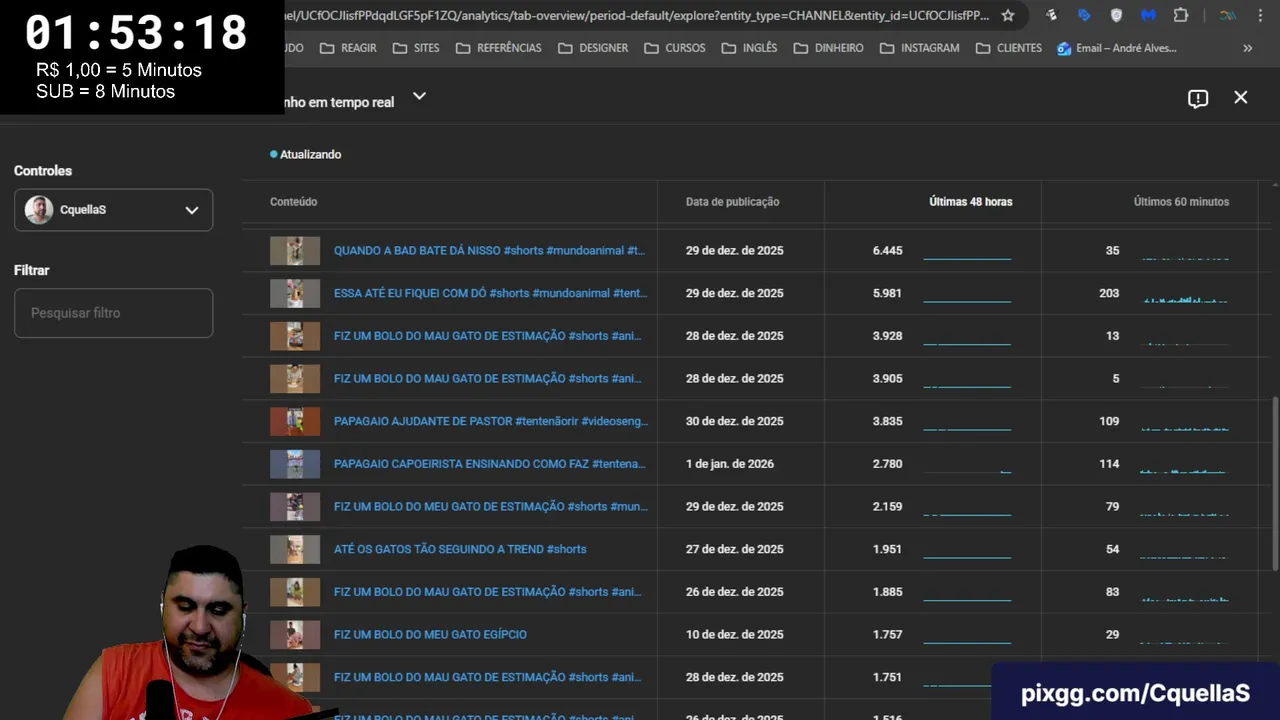The height and width of the screenshot is (720, 1280).
Task: Click thumbnail of 'ATÉ OS GATOS' video
Action: (x=295, y=549)
